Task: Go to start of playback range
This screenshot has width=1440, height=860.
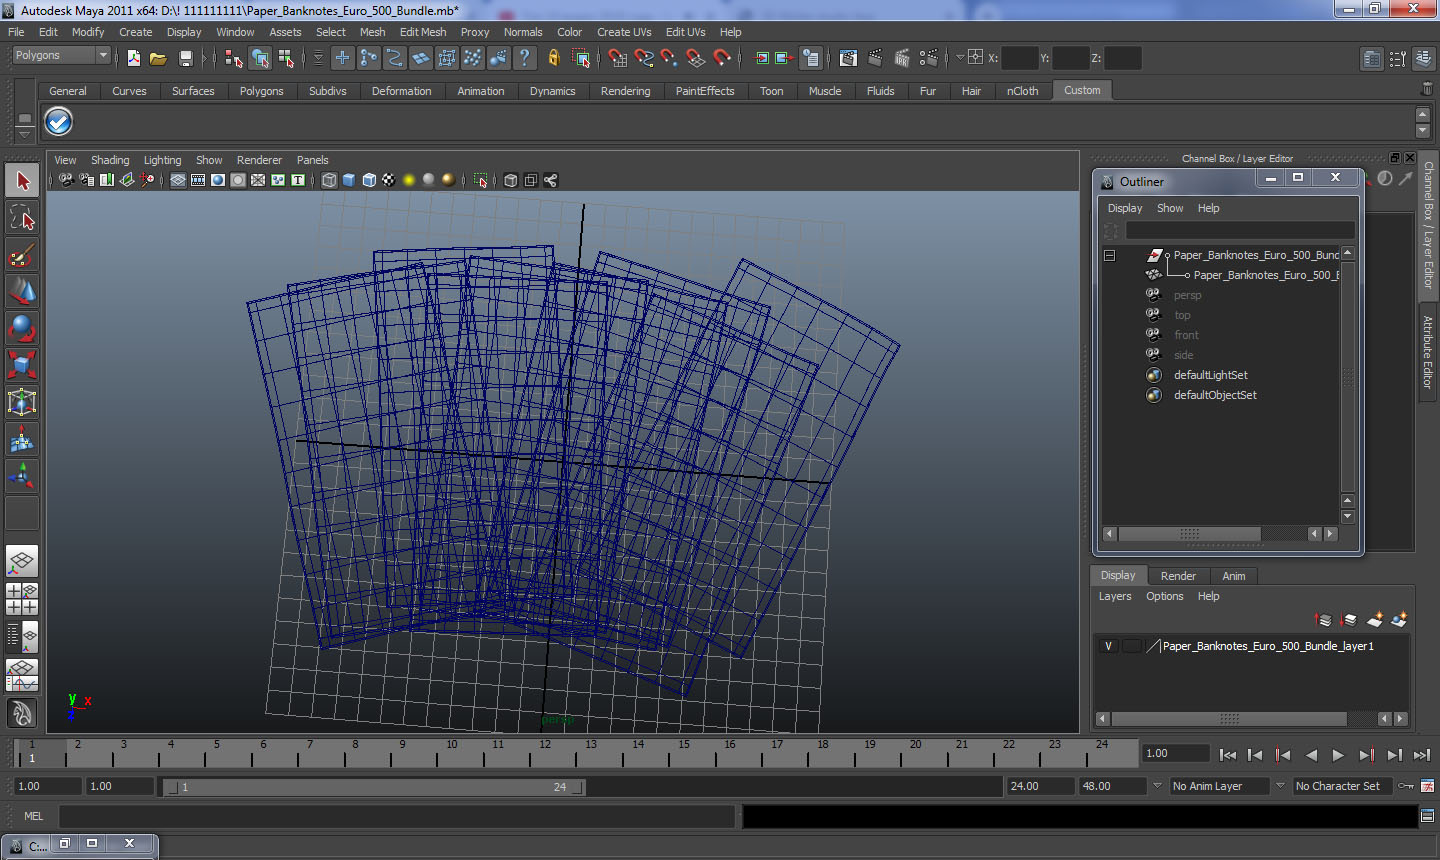Action: [x=1228, y=755]
